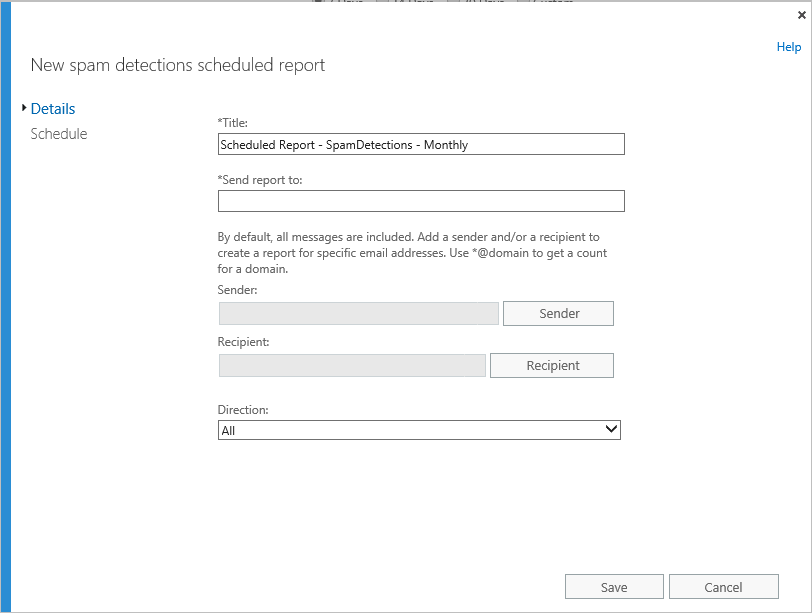
Task: Click the arrow marker beside Details
Action: coord(24,108)
